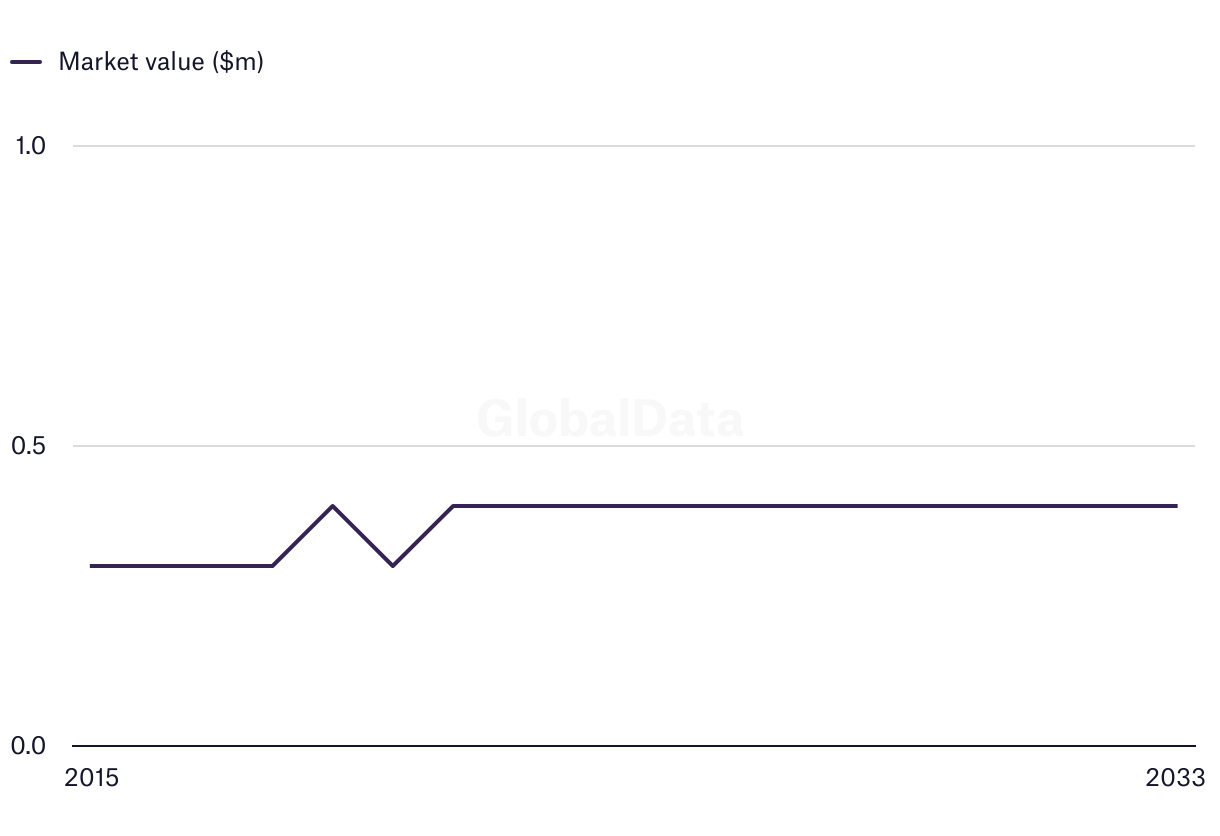Image resolution: width=1220 pixels, height=836 pixels.
Task: Toggle the Market value ($m) legend label
Action: tap(161, 62)
